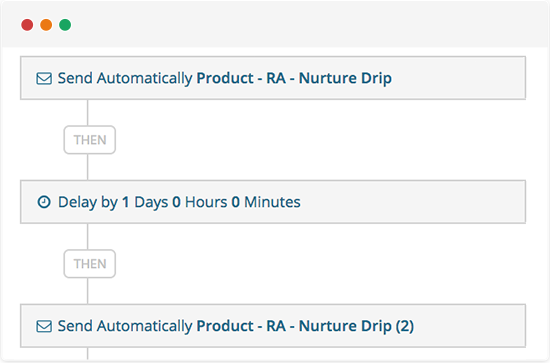Select the first Send Automatically step box
The height and width of the screenshot is (363, 550).
pos(273,78)
